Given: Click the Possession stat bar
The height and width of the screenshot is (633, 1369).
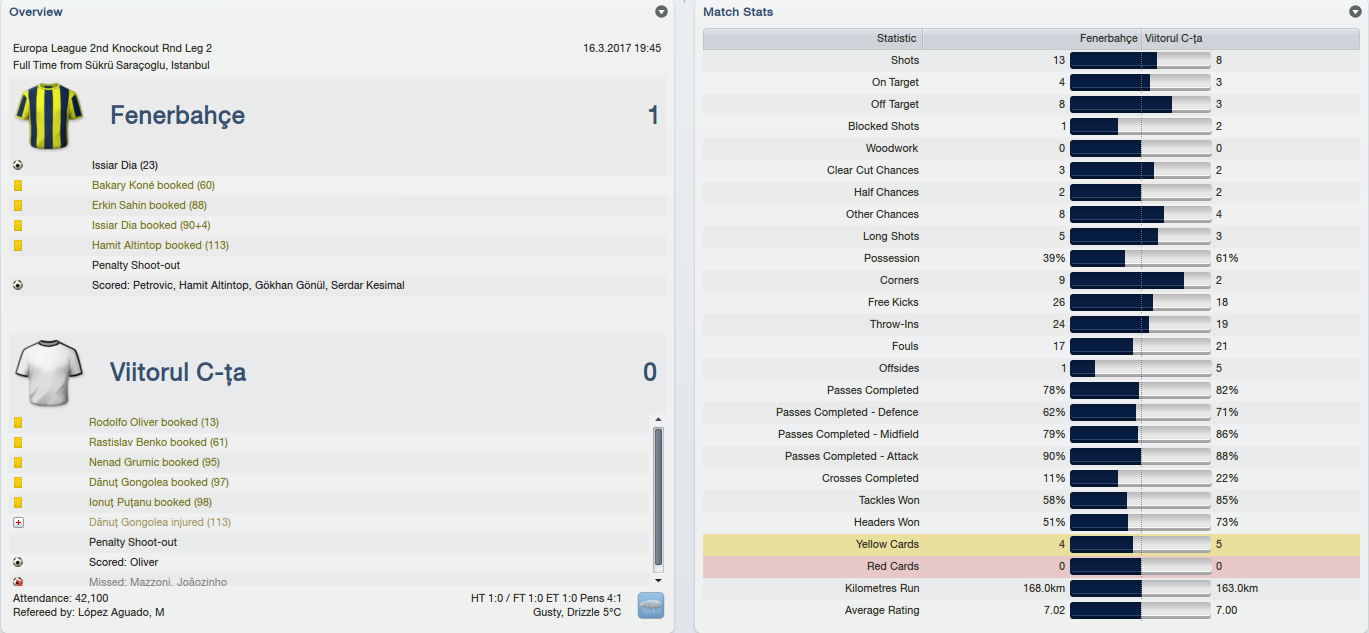Looking at the screenshot, I should (1140, 258).
